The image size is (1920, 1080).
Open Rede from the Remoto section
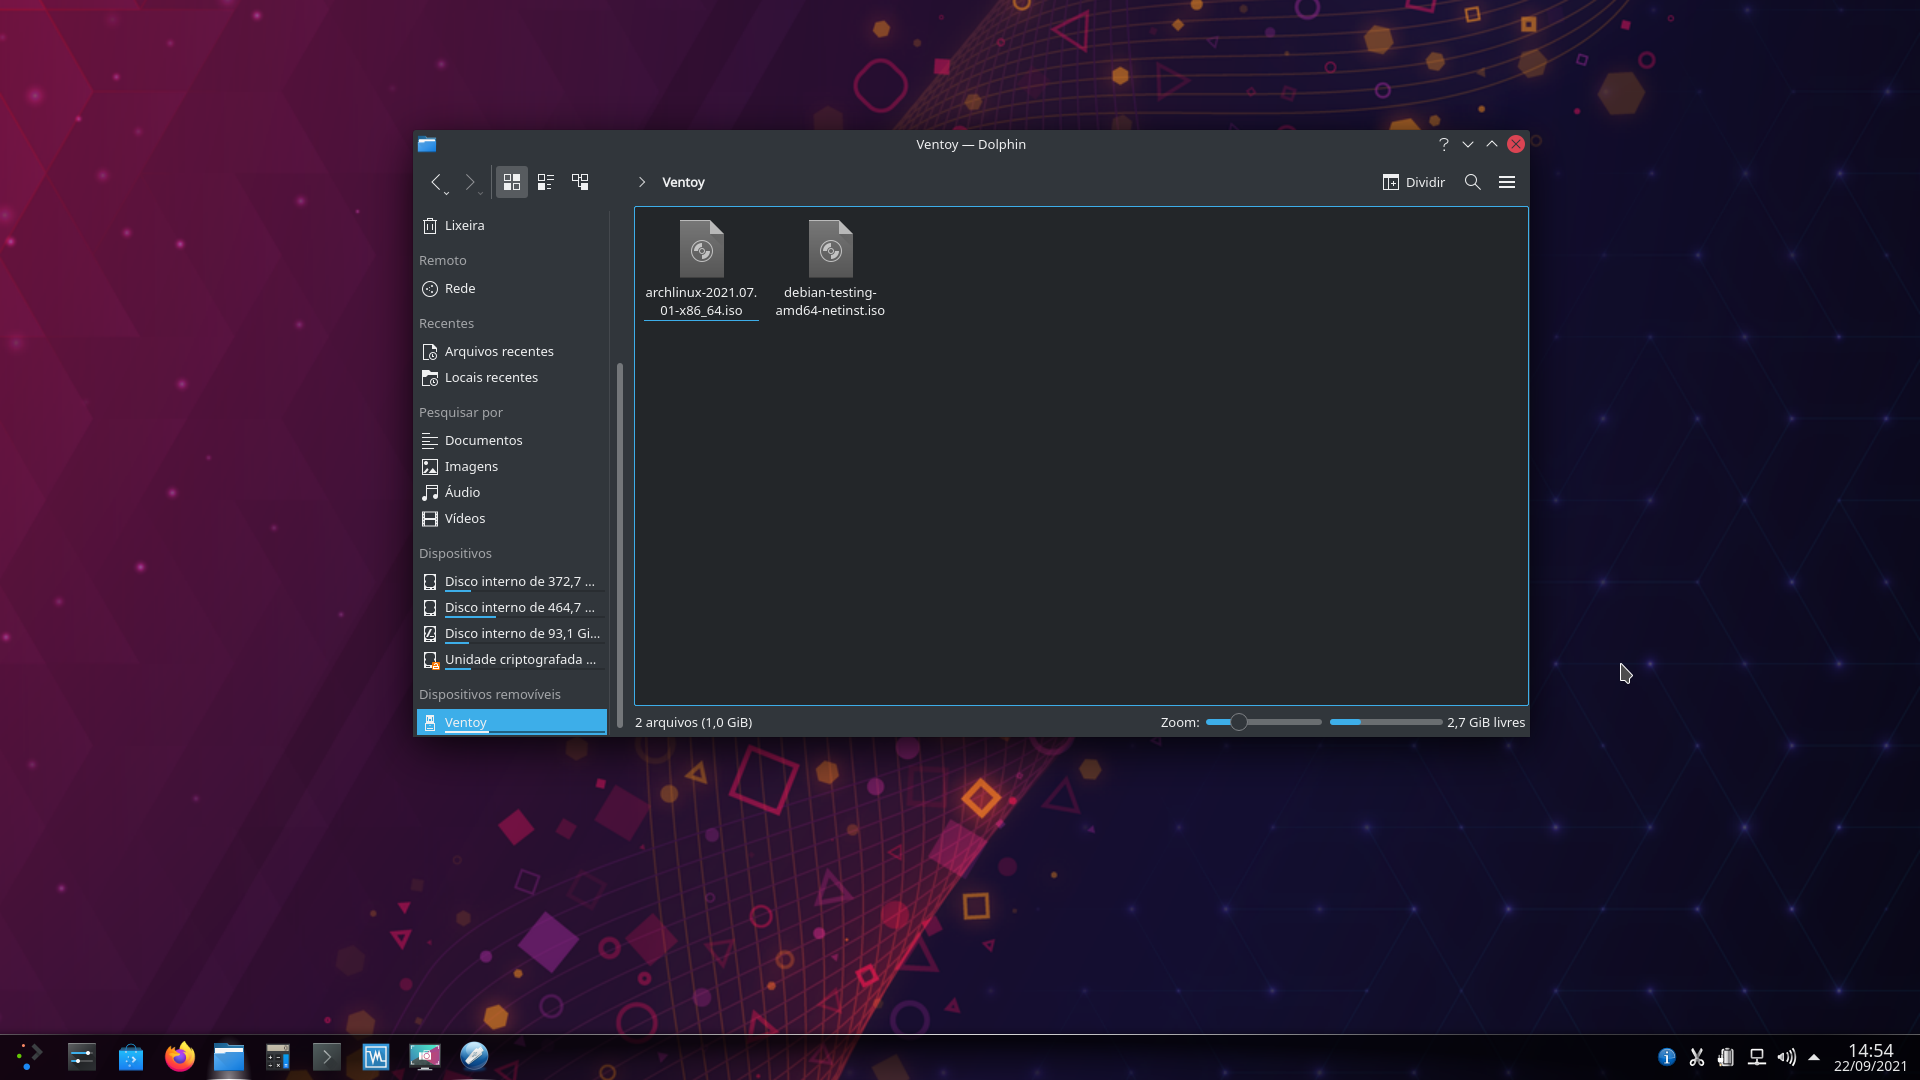(459, 288)
